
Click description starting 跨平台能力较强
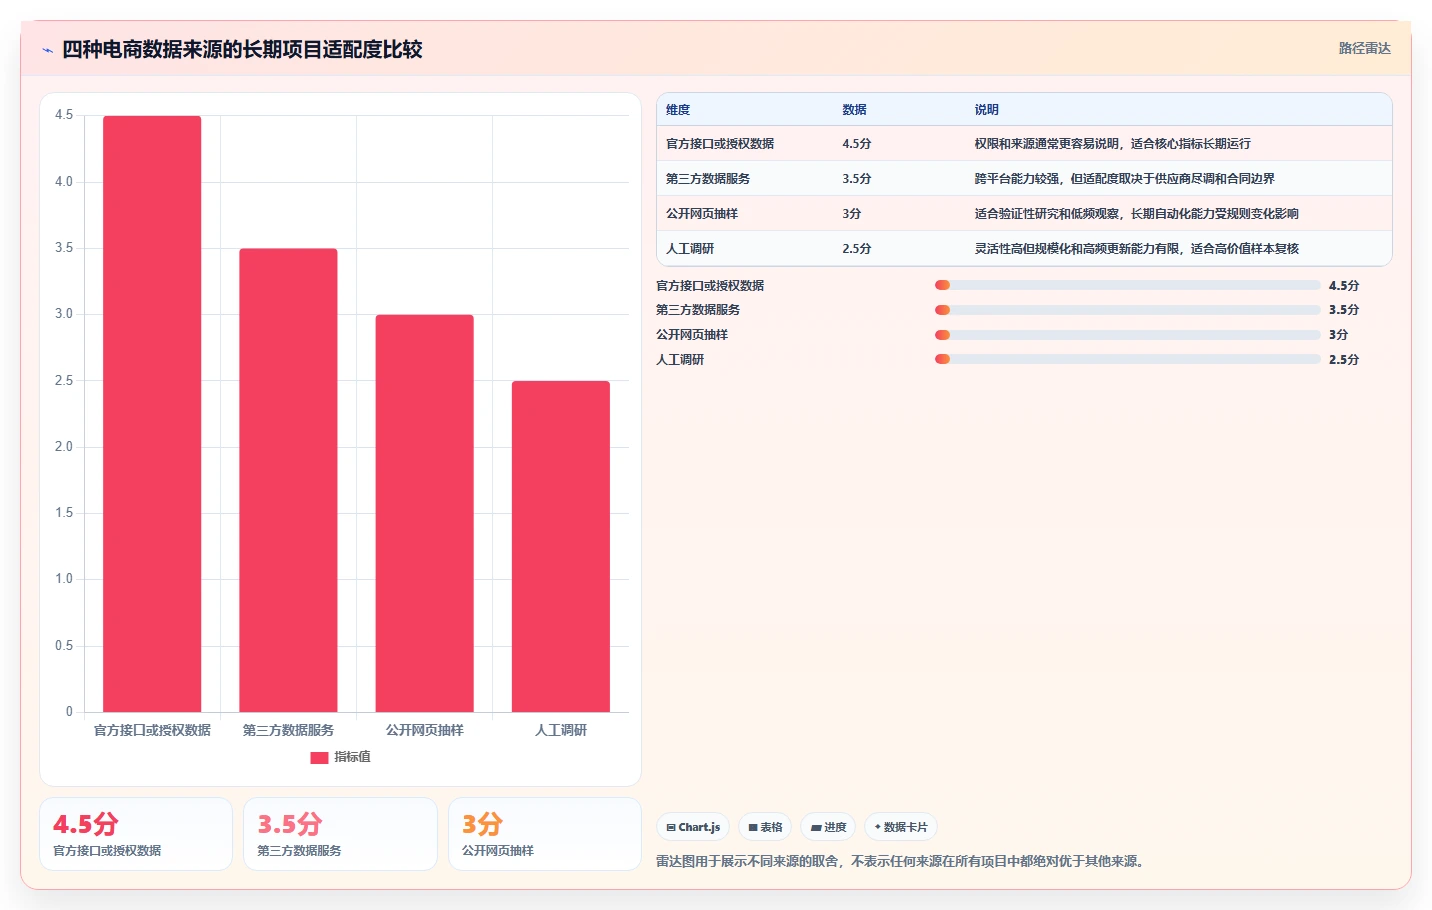(x=1125, y=179)
